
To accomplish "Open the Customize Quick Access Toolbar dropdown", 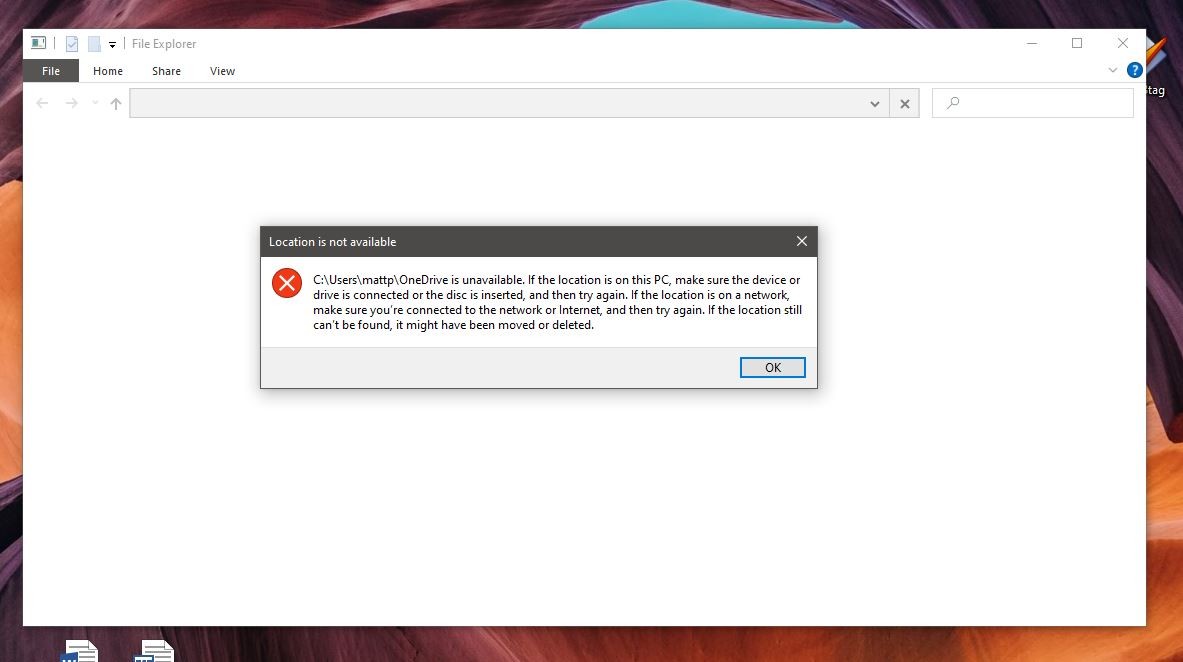I will (x=112, y=45).
